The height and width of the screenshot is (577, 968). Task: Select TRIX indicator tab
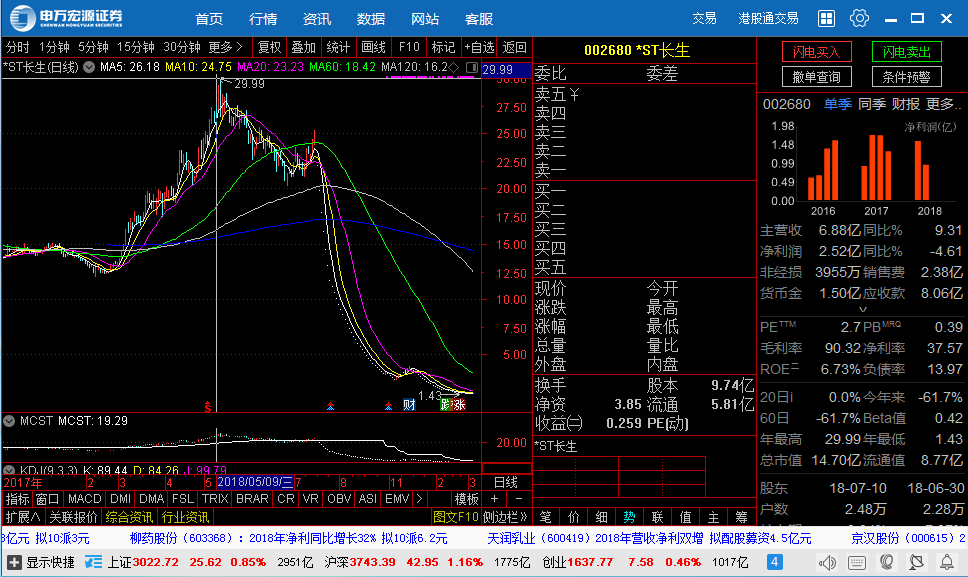(x=215, y=499)
